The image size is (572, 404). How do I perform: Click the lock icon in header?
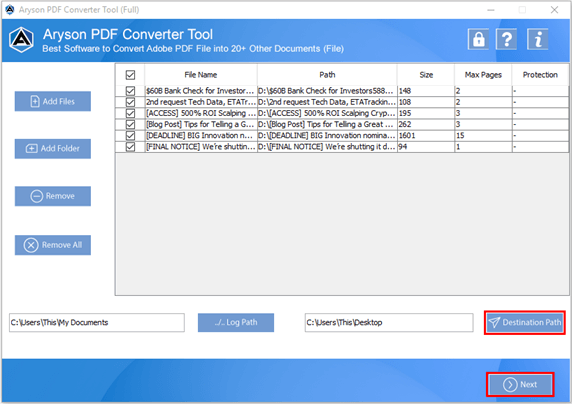479,39
